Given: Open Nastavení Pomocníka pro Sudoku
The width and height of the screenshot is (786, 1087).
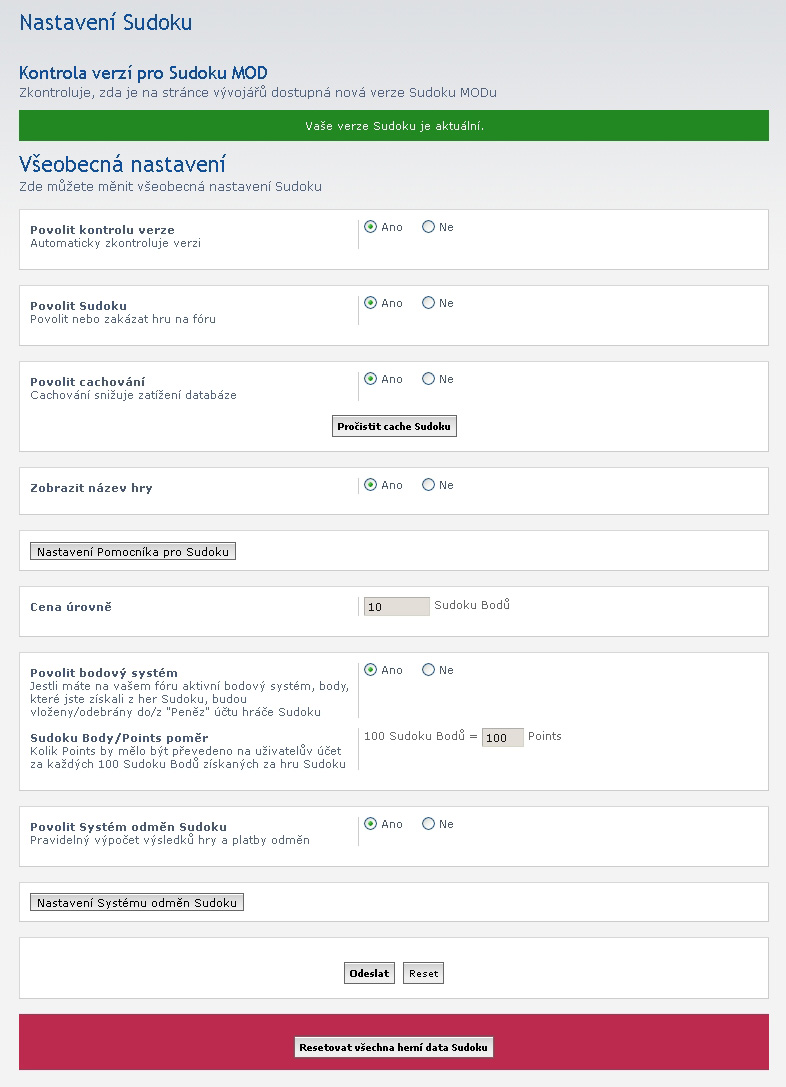Looking at the screenshot, I should click(x=133, y=552).
